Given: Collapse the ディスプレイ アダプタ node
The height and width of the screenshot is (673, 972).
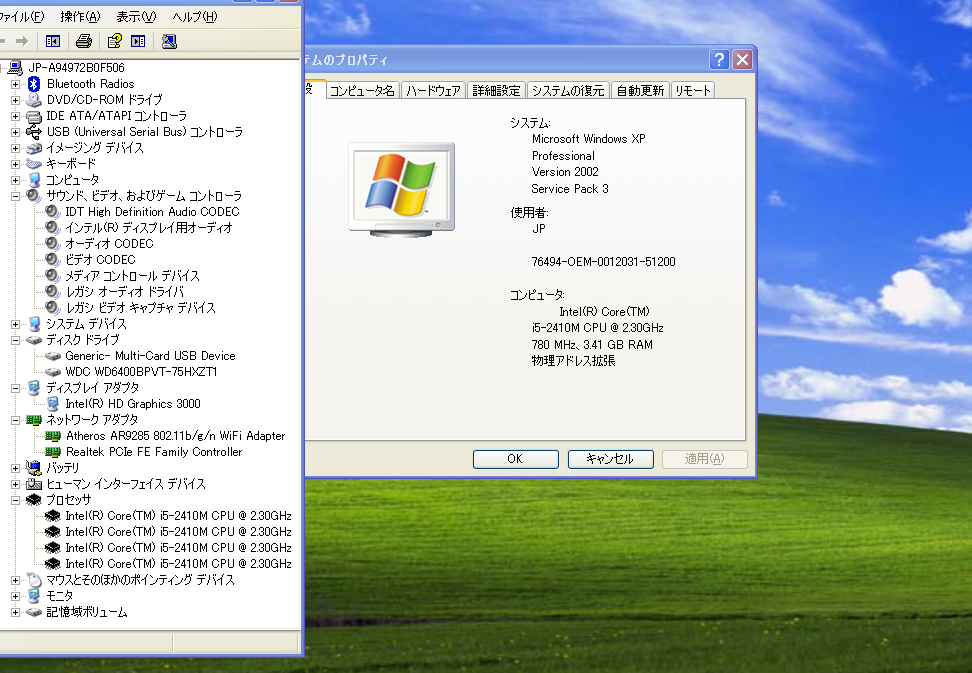Looking at the screenshot, I should pos(15,388).
